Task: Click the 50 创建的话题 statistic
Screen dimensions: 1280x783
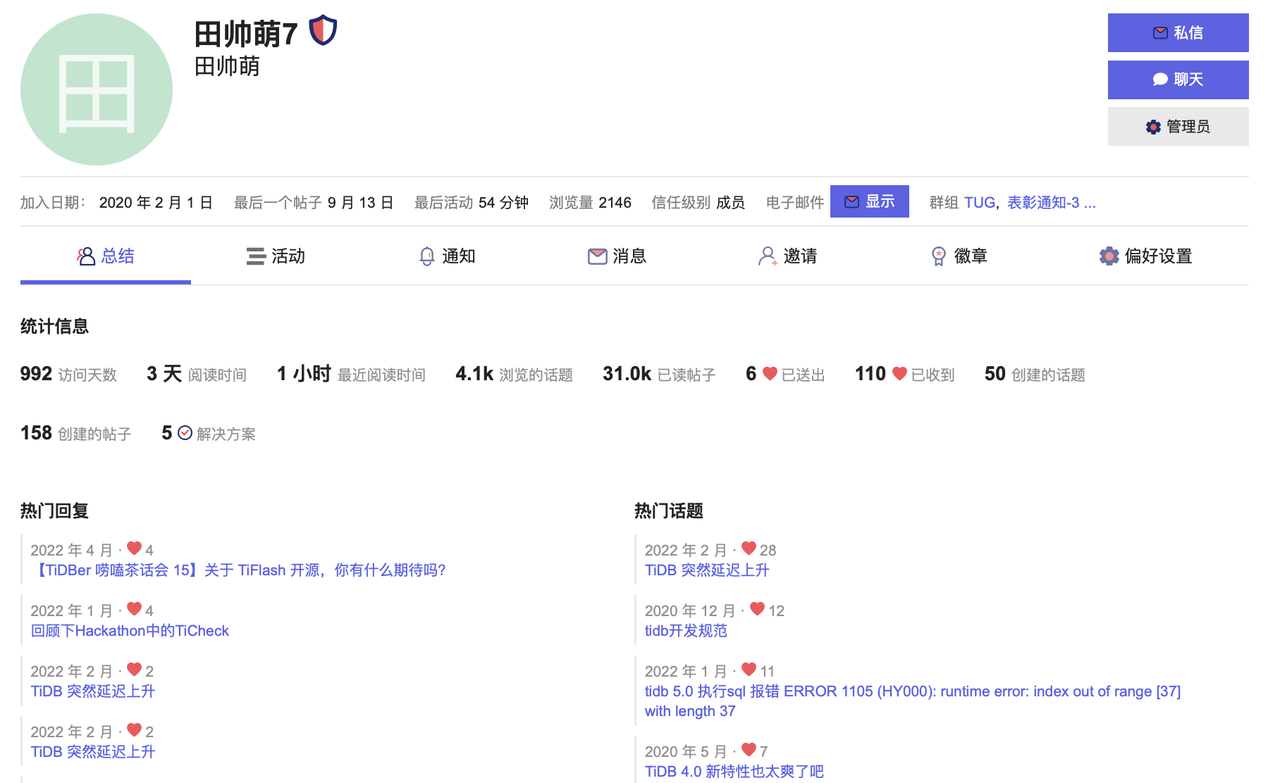Action: pyautogui.click(x=1035, y=374)
